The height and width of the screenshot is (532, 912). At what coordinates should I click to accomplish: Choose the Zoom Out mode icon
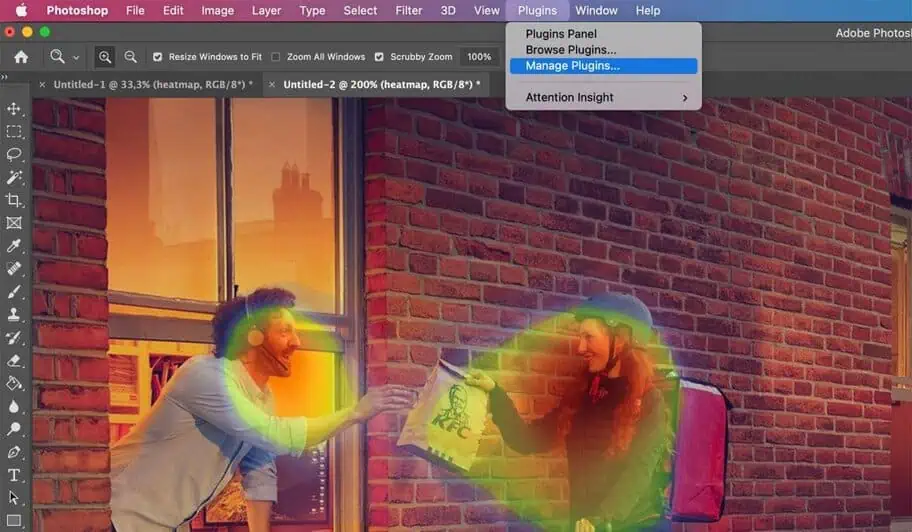click(130, 56)
